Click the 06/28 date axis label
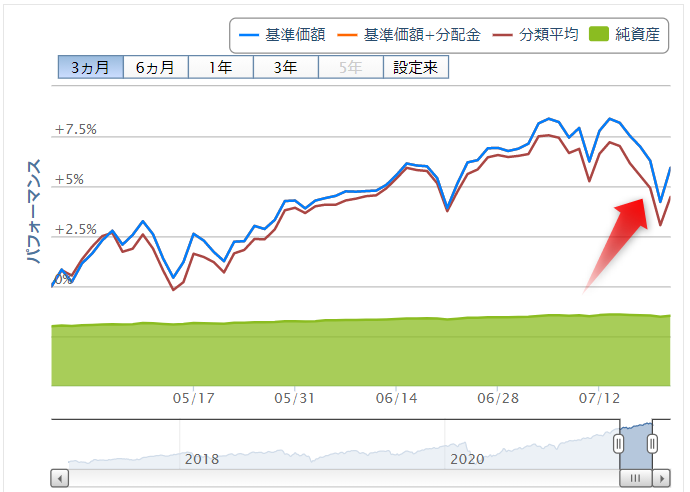The width and height of the screenshot is (690, 492). pyautogui.click(x=498, y=398)
